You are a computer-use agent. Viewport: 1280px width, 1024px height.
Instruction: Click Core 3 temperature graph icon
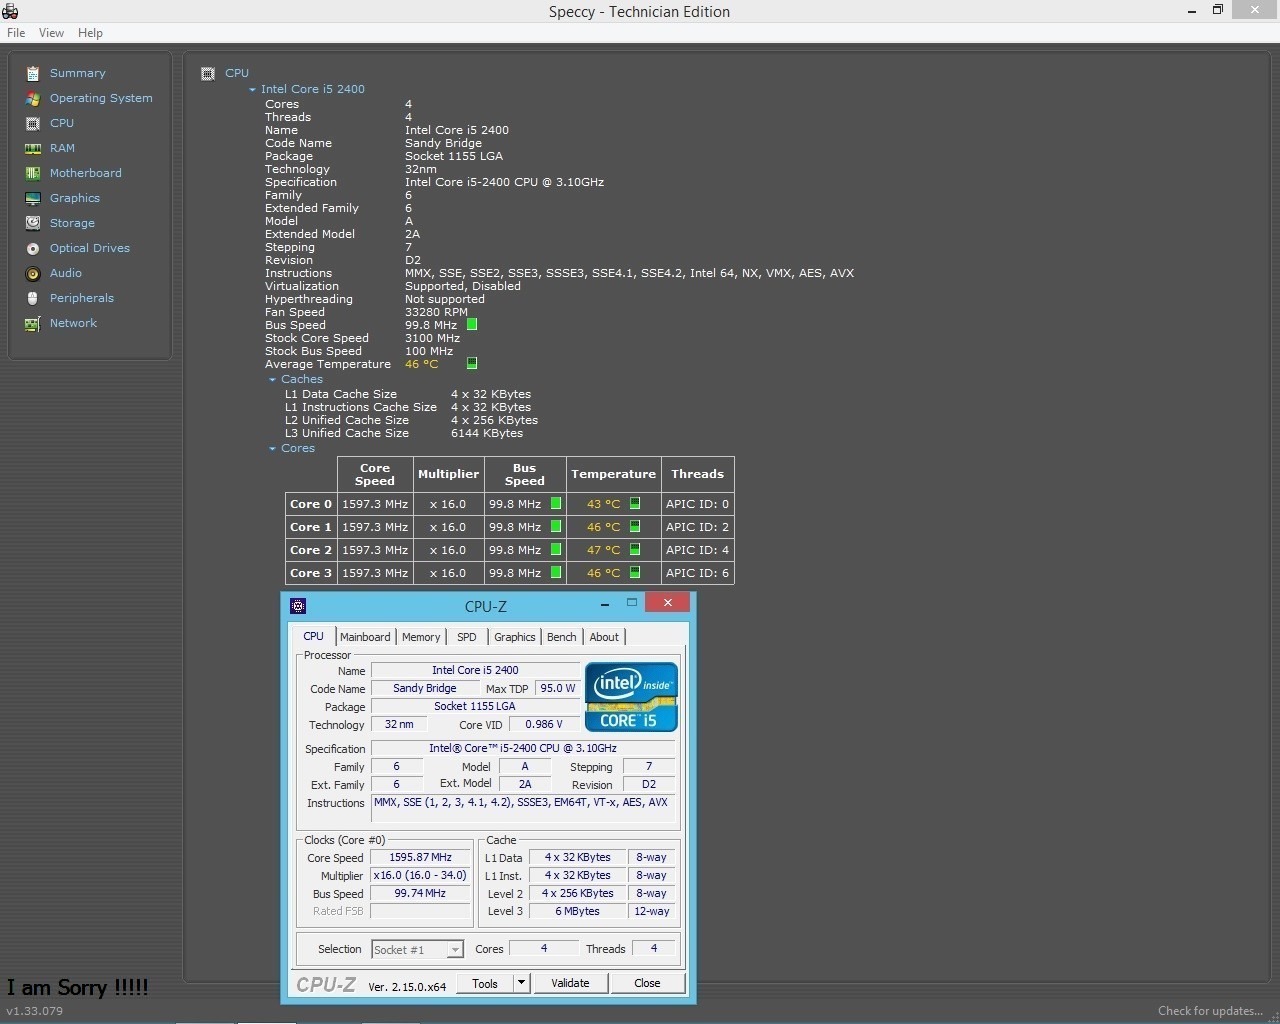(x=635, y=572)
